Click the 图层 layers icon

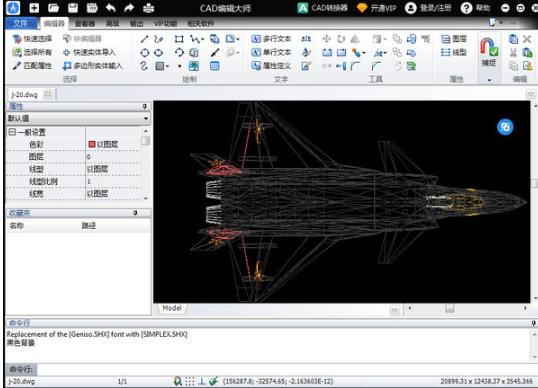pos(454,39)
